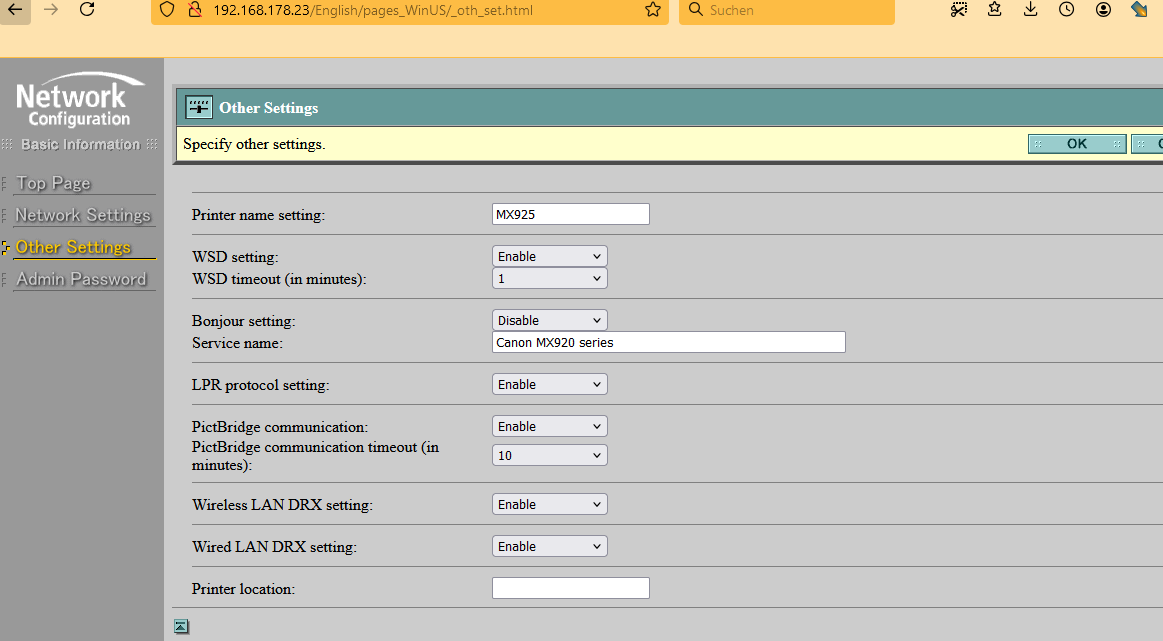Image resolution: width=1163 pixels, height=641 pixels.
Task: Click the search magnifier icon
Action: point(696,10)
